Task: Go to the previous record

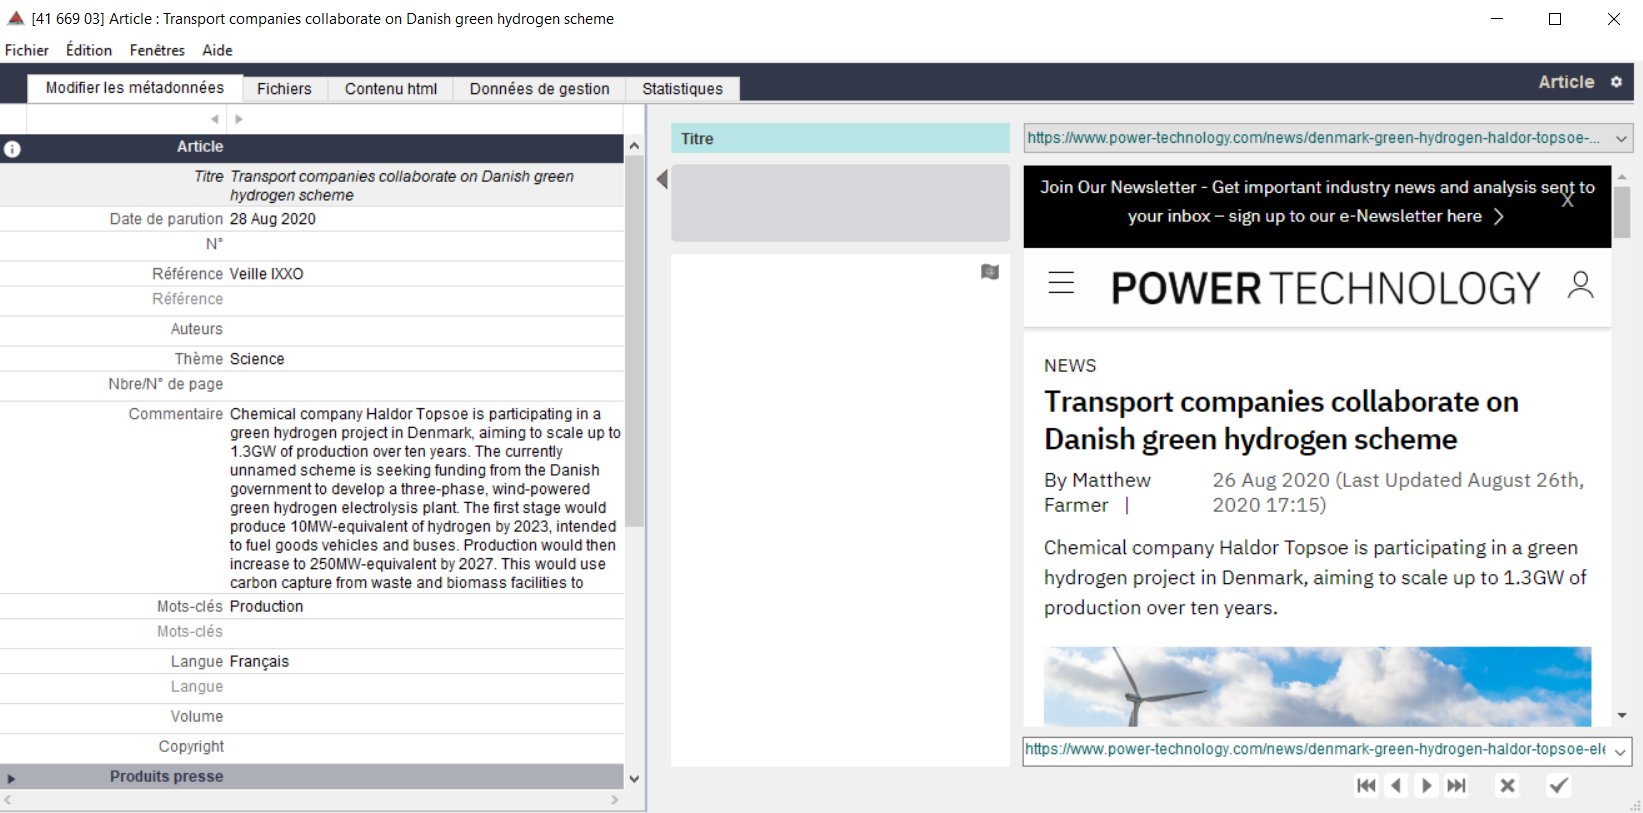Action: pyautogui.click(x=1397, y=786)
